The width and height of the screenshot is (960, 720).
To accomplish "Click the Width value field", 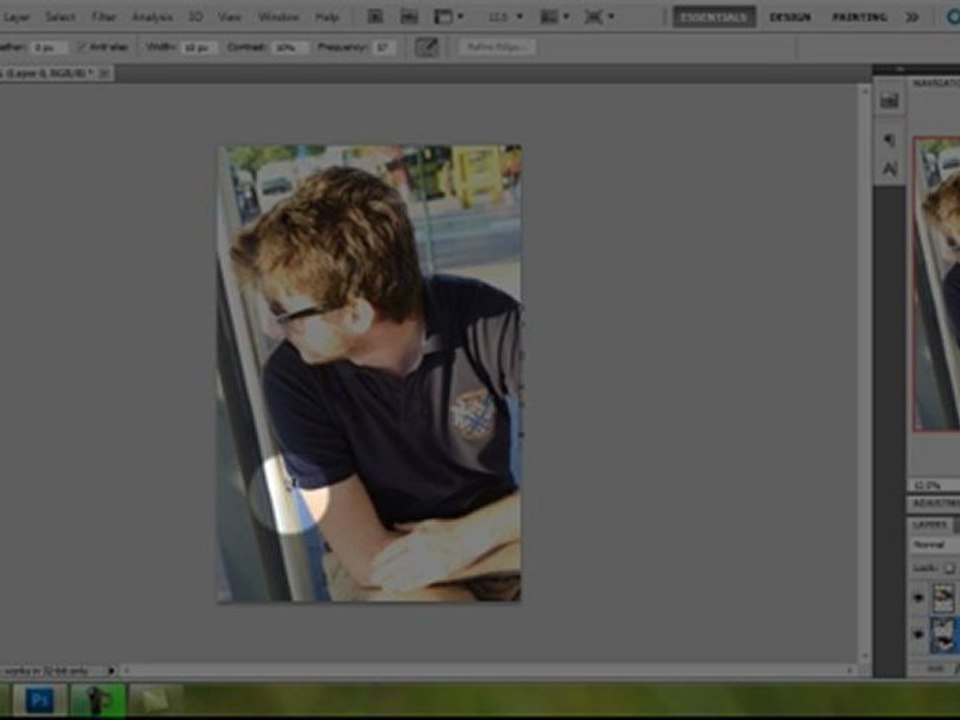I will (x=198, y=47).
